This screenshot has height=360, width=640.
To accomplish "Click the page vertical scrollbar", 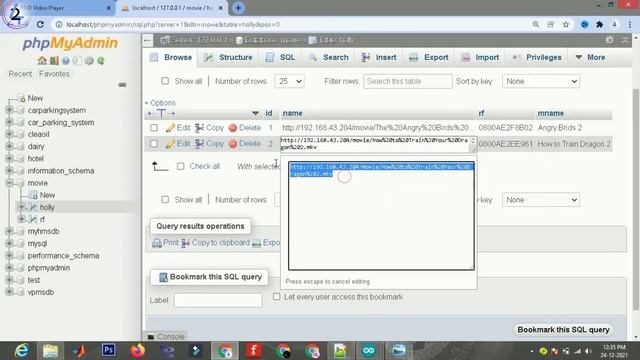I will (x=636, y=199).
